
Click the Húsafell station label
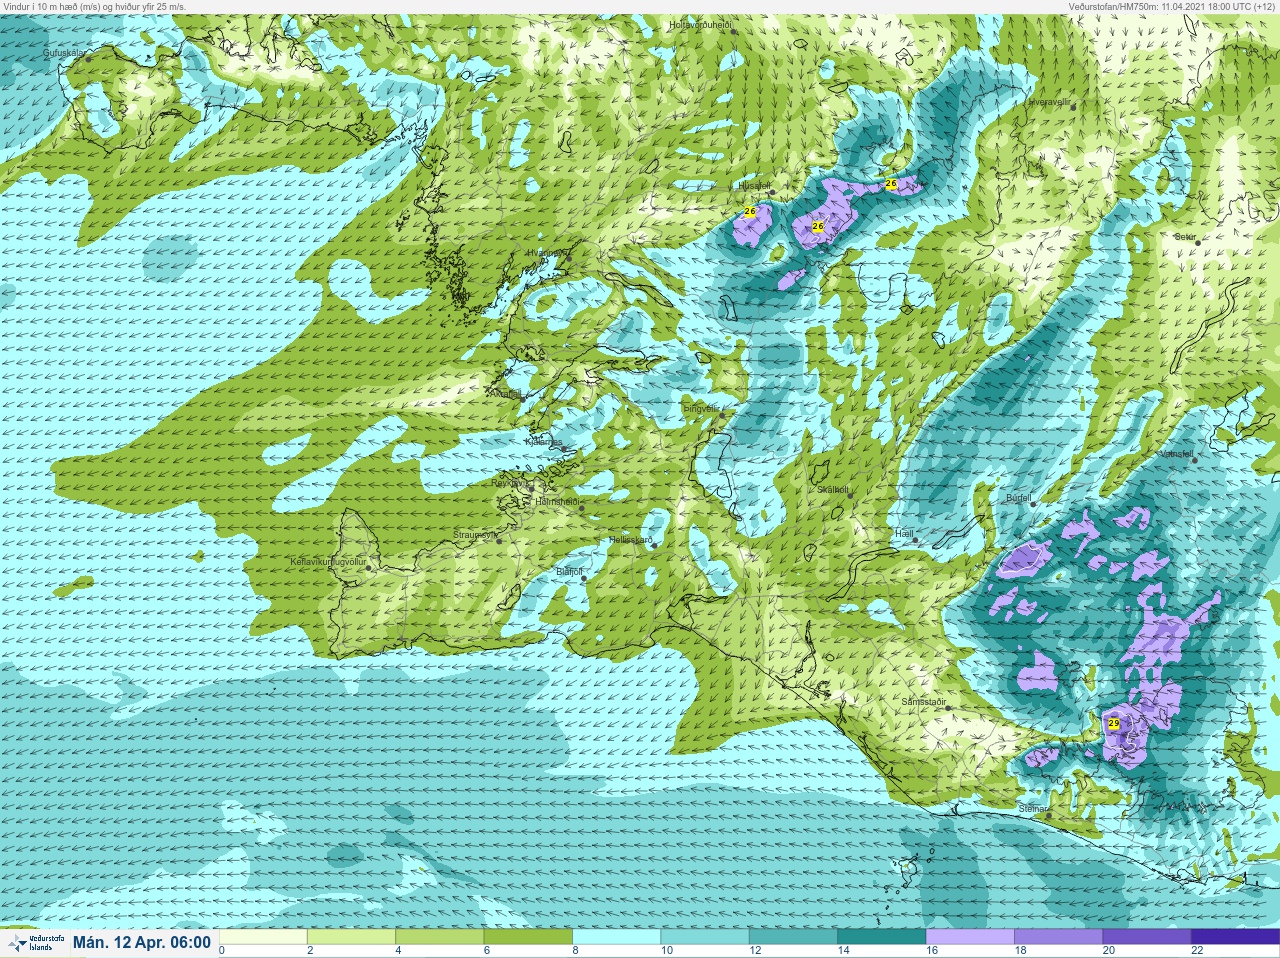[754, 186]
